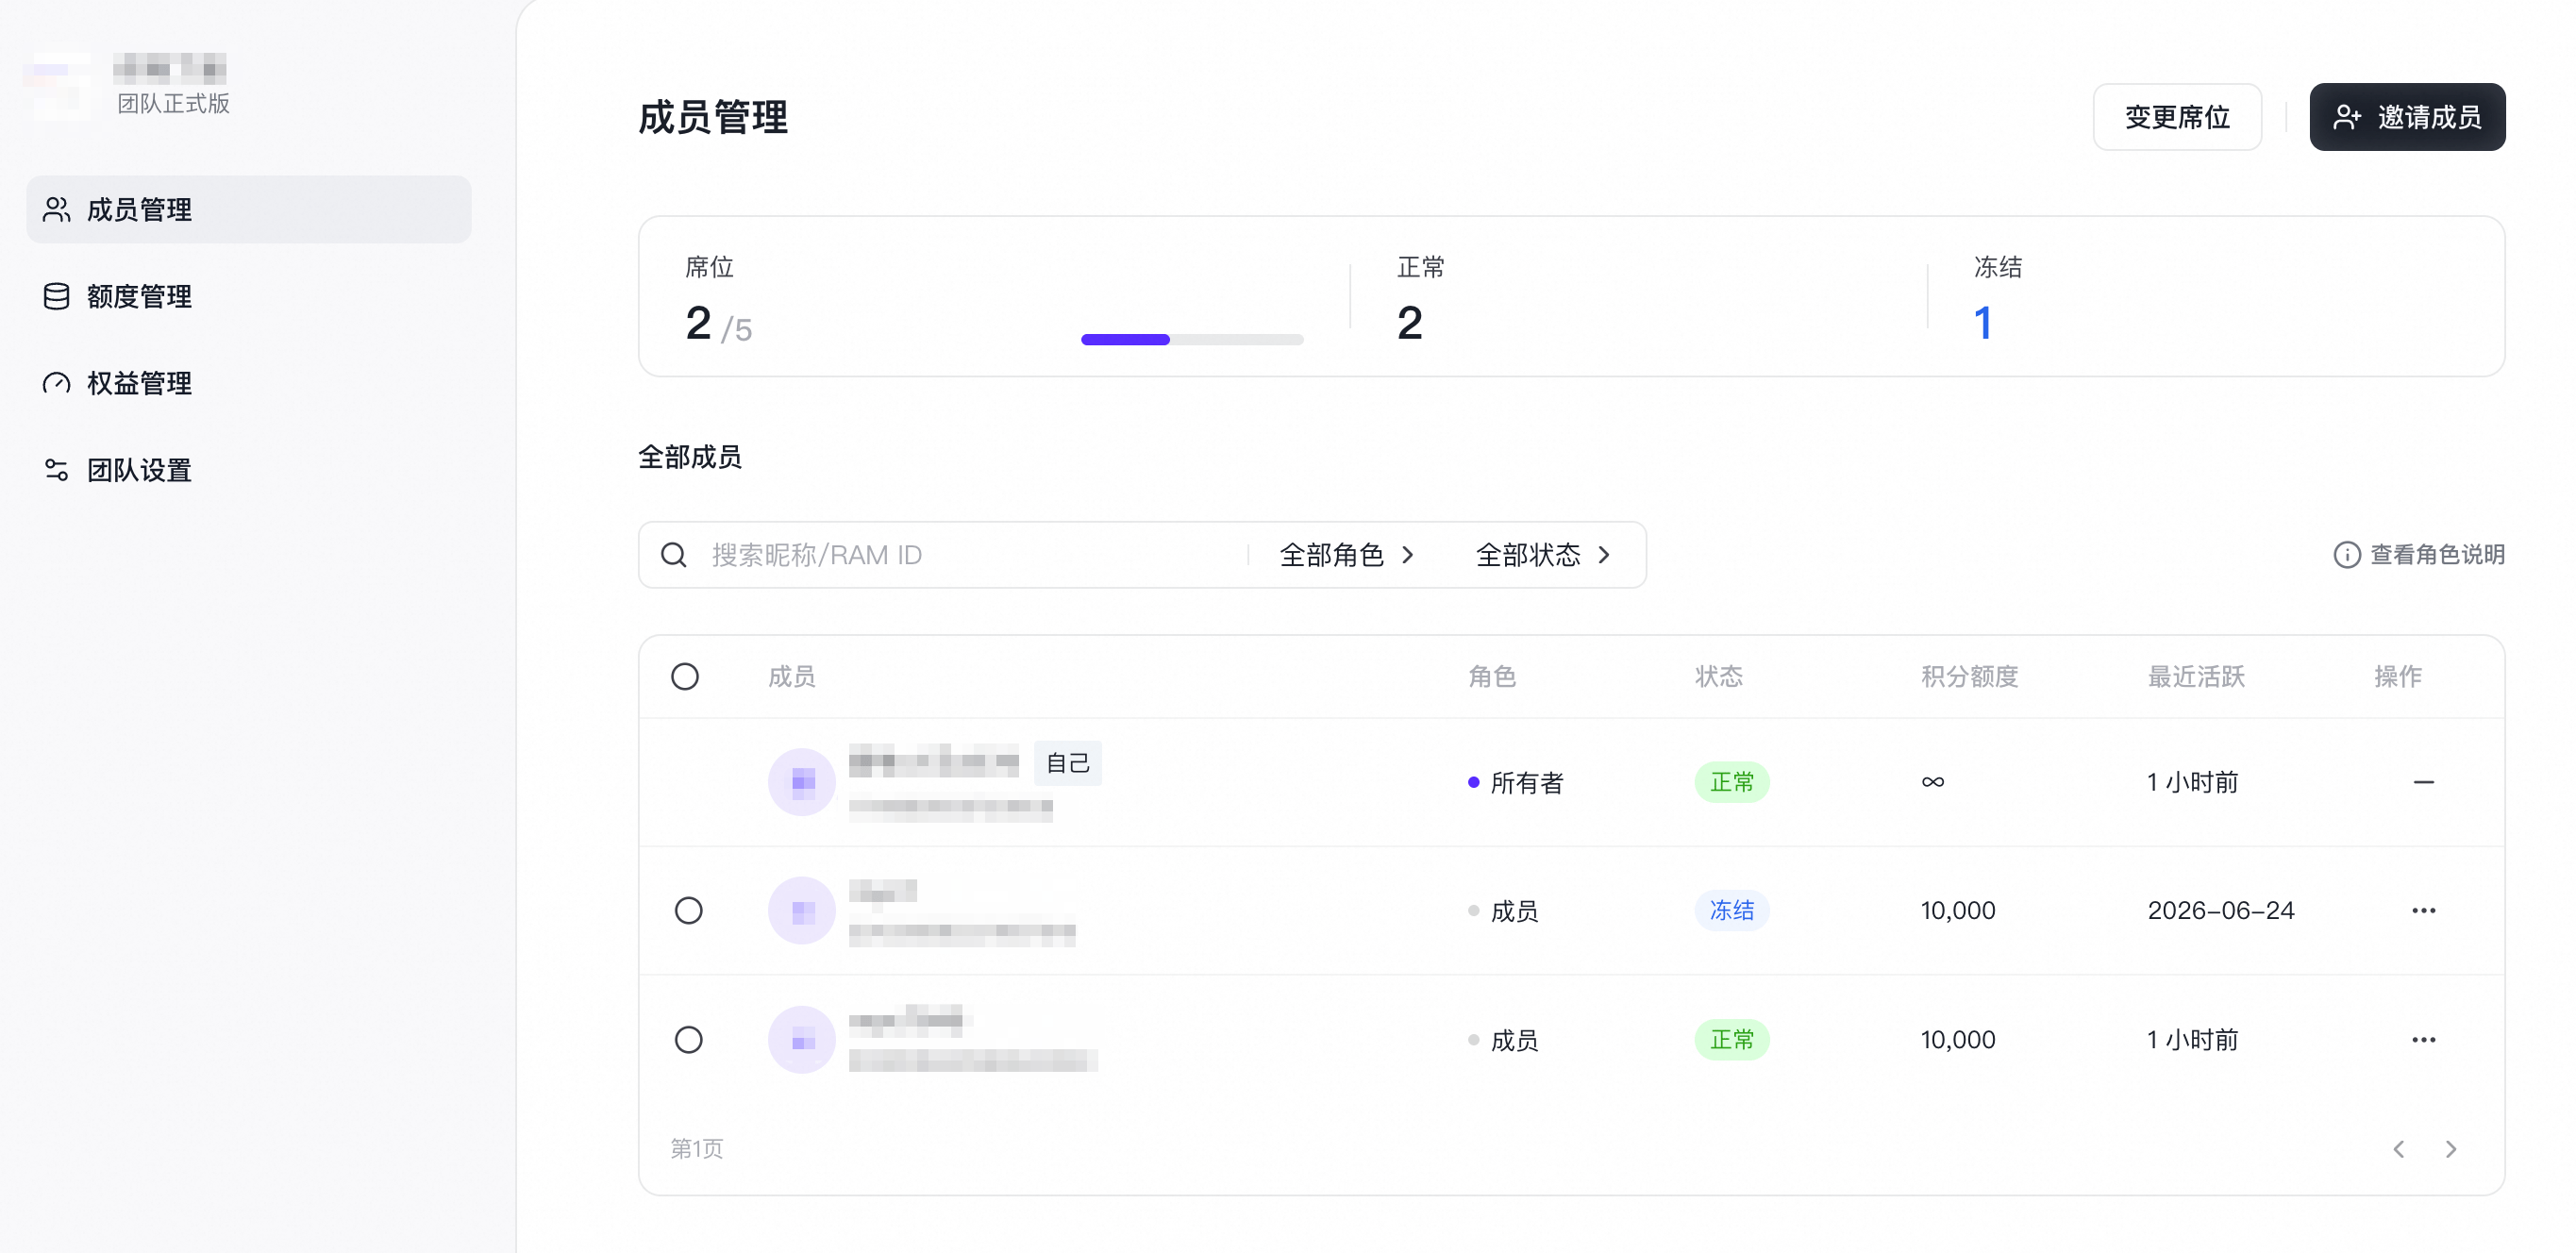Open 额度管理 in the sidebar

tap(249, 296)
